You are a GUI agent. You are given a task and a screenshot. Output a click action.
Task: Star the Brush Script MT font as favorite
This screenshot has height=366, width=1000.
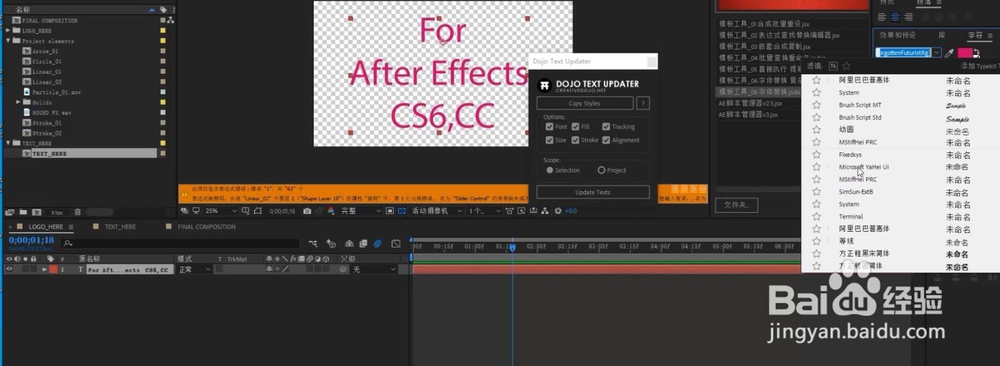click(816, 105)
